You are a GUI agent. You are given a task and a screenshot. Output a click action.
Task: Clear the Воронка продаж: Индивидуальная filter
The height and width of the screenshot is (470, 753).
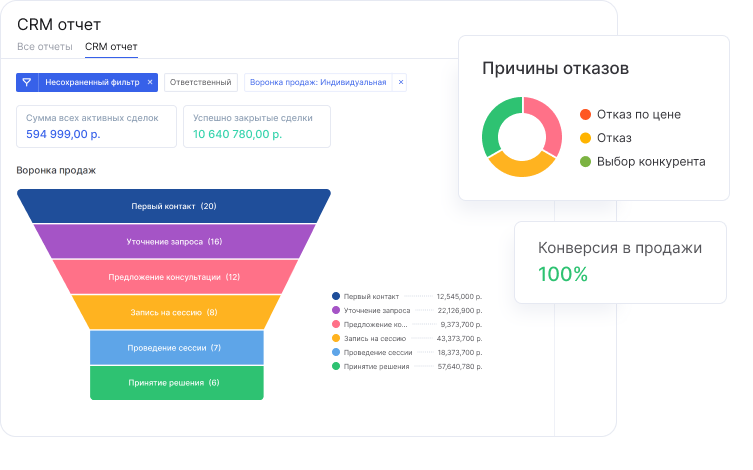click(400, 82)
